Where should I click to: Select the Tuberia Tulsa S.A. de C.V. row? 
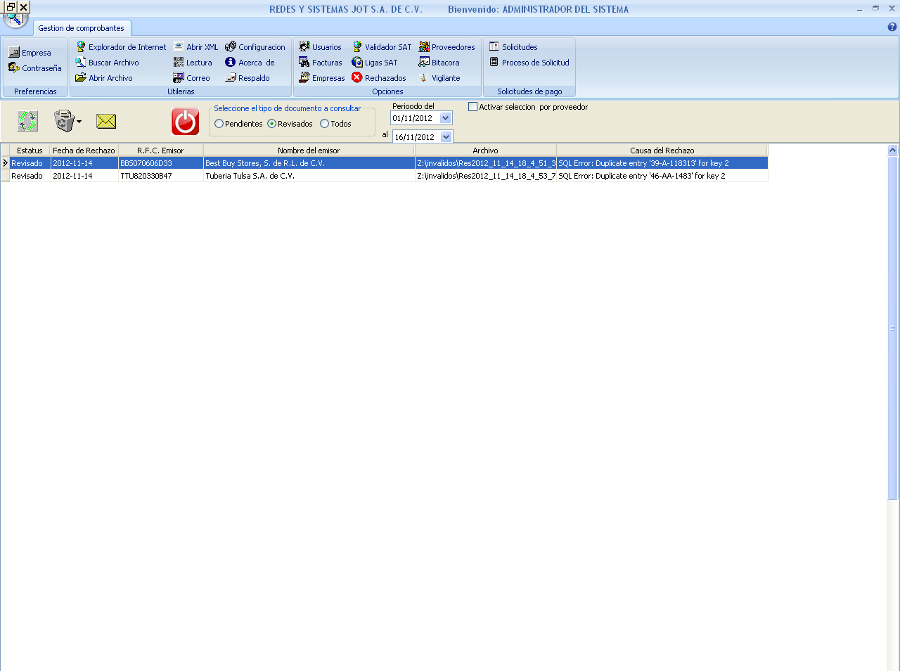(250, 175)
